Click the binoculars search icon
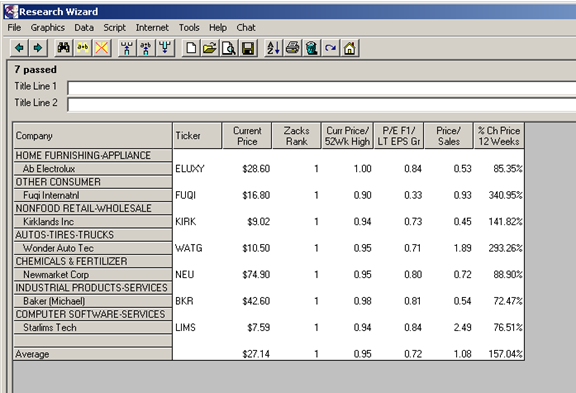This screenshot has width=576, height=393. coord(64,48)
